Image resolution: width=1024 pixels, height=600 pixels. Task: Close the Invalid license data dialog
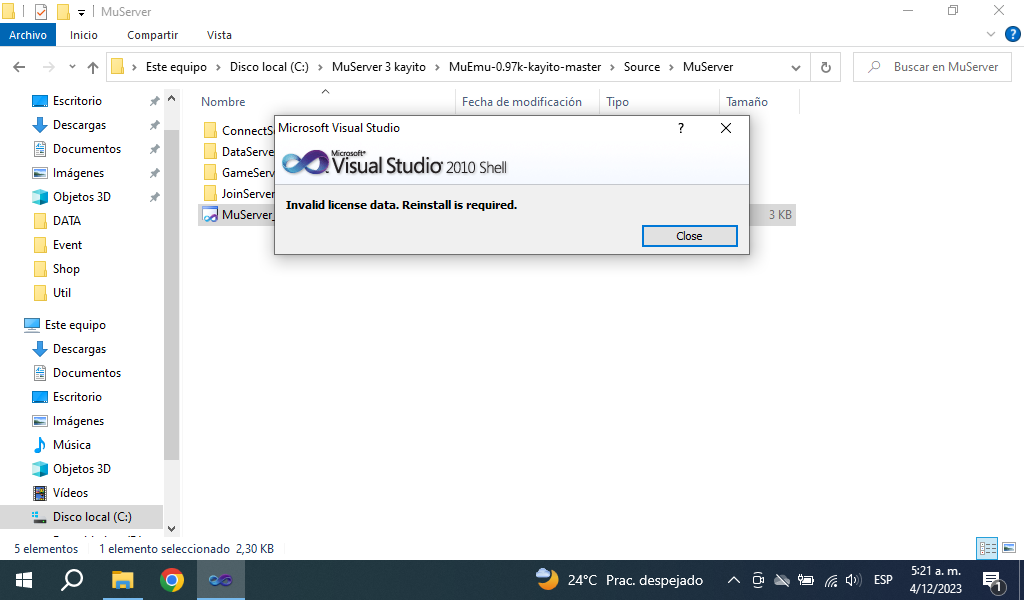point(689,236)
